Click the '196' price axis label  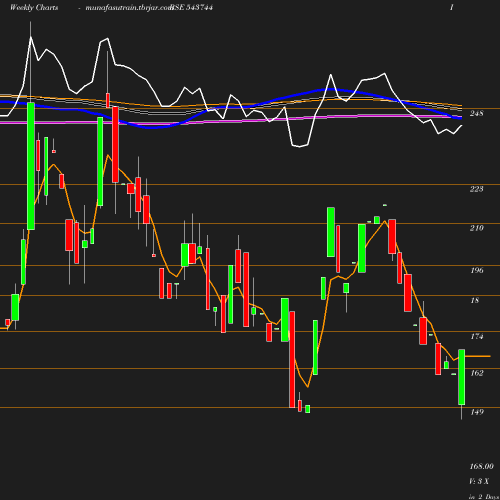coord(477,270)
